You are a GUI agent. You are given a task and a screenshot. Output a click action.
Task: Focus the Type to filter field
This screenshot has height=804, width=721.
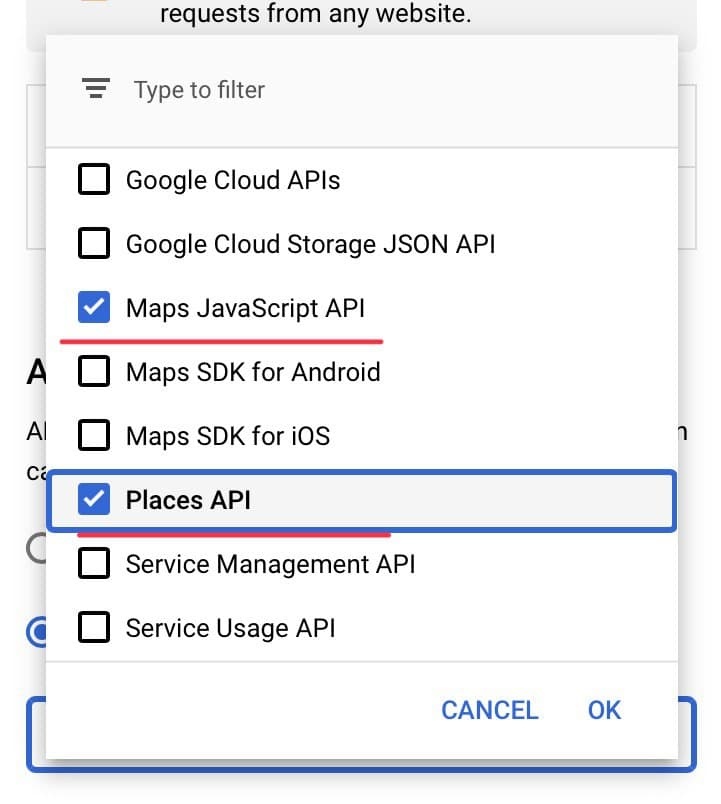pos(362,90)
